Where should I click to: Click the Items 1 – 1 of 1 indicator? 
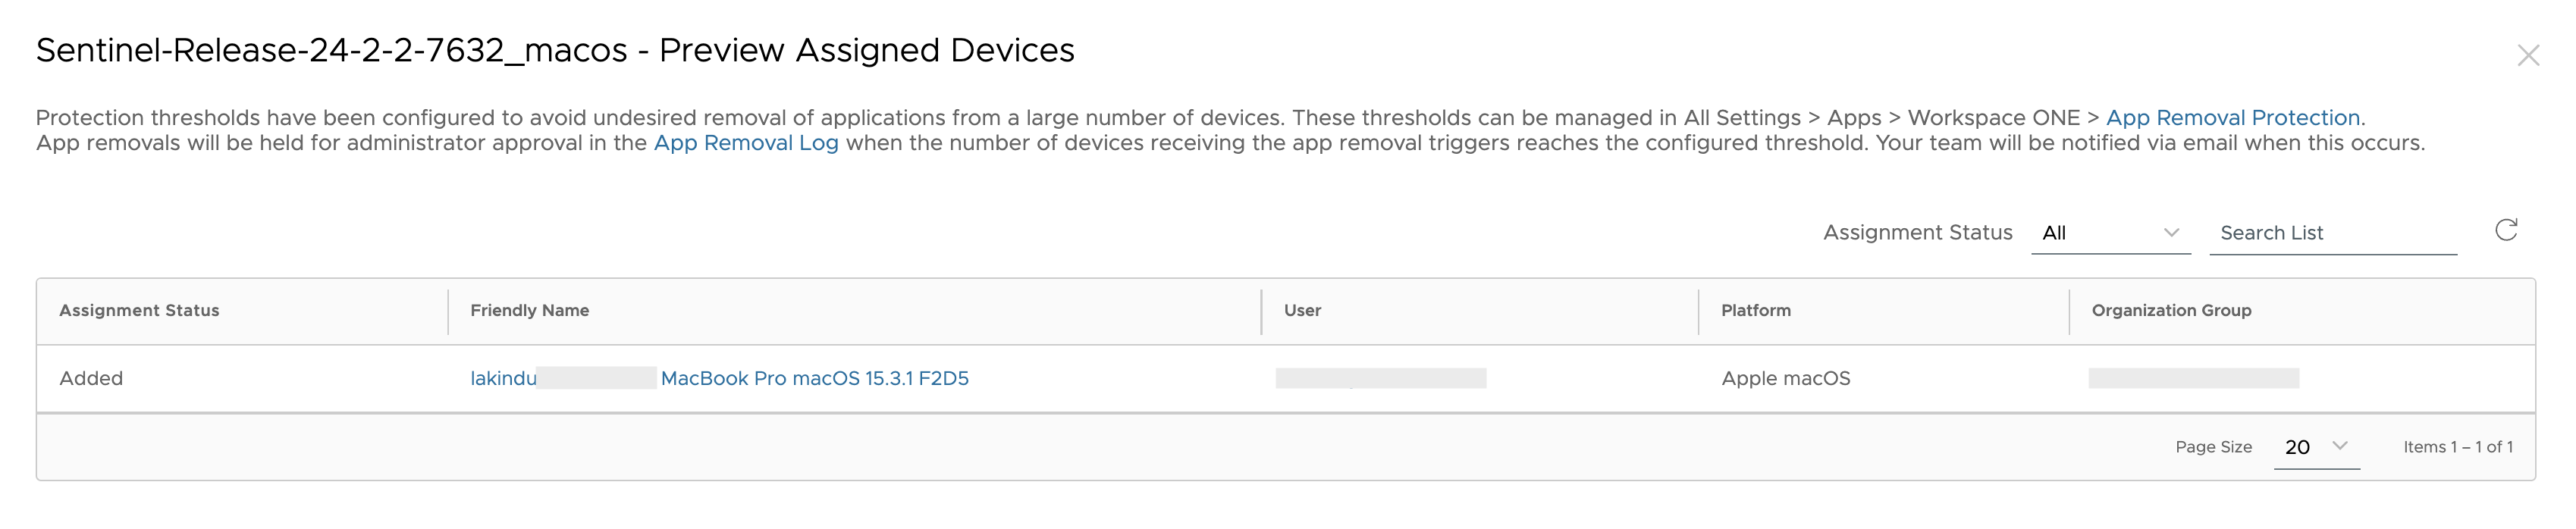[x=2458, y=447]
